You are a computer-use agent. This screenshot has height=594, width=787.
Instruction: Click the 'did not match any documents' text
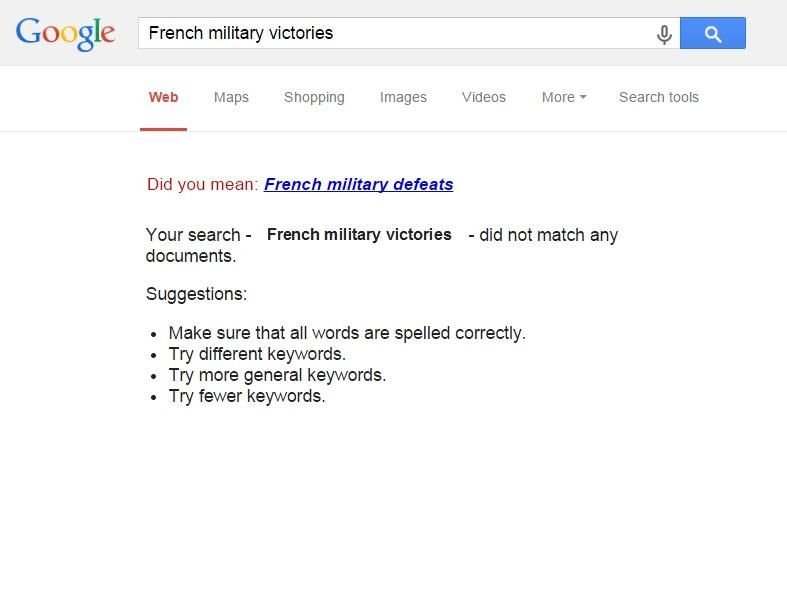pos(548,235)
